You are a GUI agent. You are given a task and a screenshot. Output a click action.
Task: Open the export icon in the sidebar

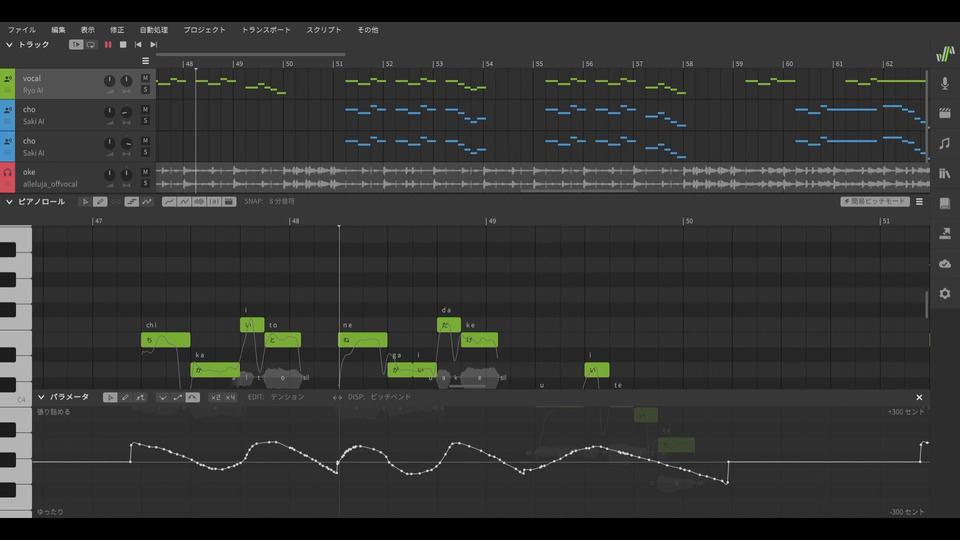[945, 233]
